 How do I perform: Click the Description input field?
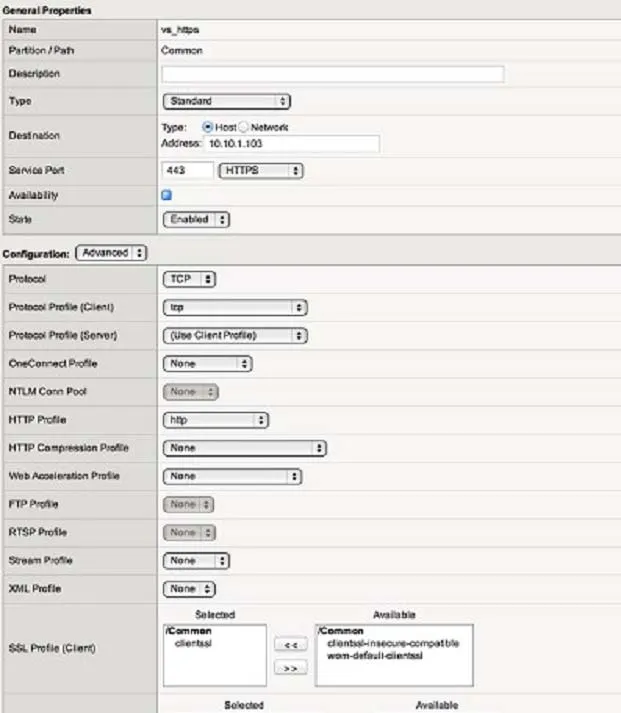(333, 74)
